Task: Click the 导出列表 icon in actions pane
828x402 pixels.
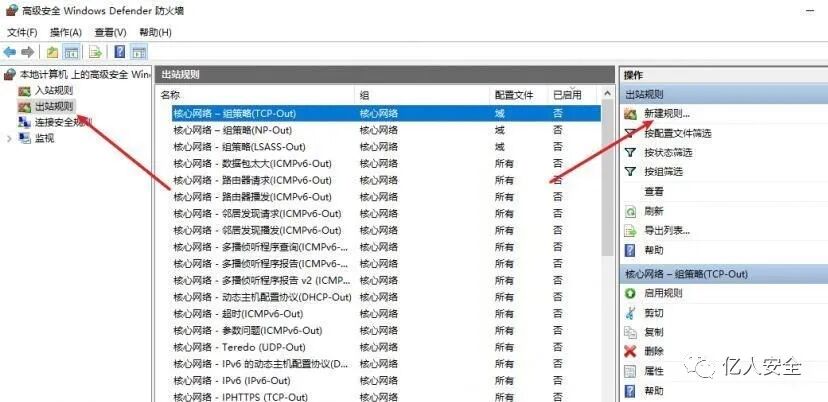Action: [630, 231]
